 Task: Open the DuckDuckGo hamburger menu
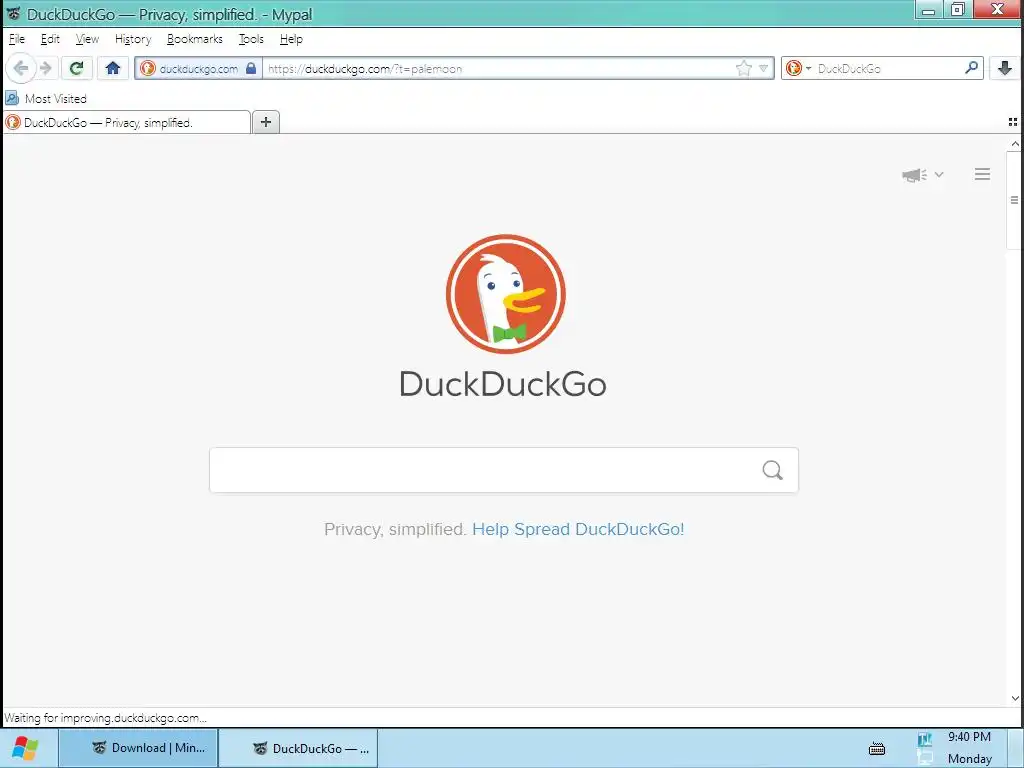coord(982,174)
